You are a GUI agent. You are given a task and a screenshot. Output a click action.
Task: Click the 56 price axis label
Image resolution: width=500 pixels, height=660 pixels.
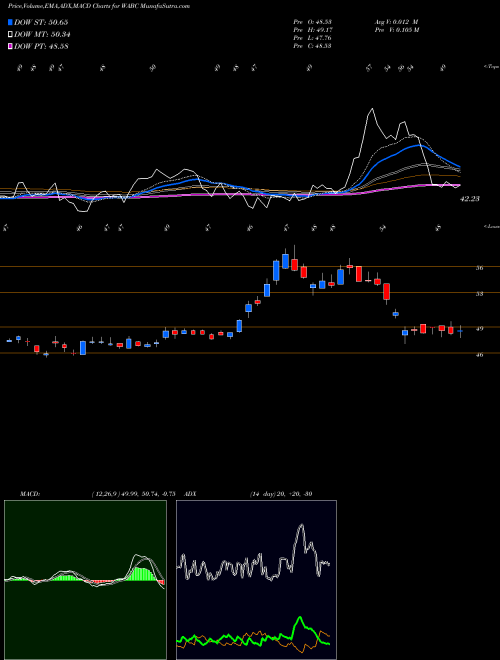coord(479,268)
